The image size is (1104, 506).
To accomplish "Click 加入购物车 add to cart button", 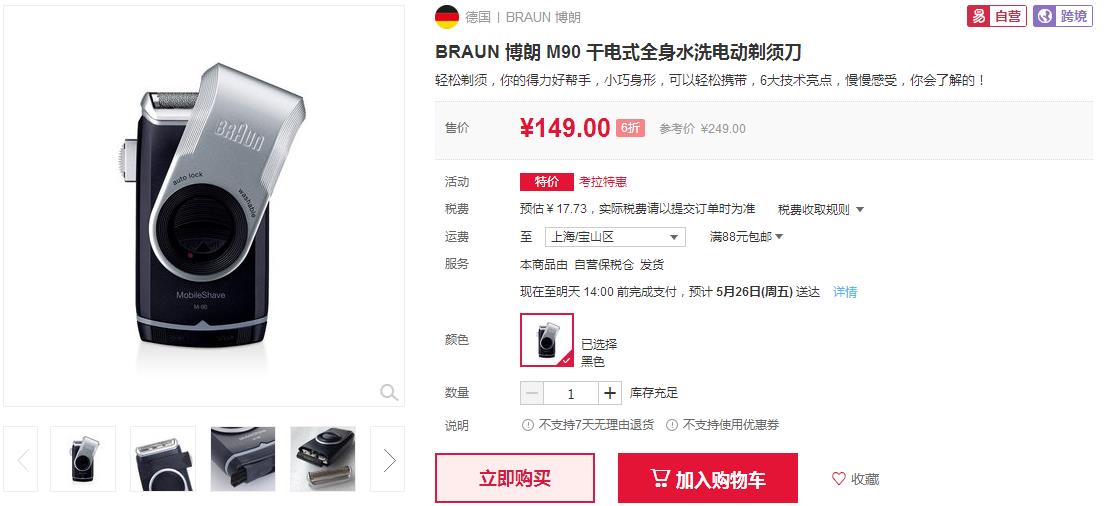I will point(708,478).
